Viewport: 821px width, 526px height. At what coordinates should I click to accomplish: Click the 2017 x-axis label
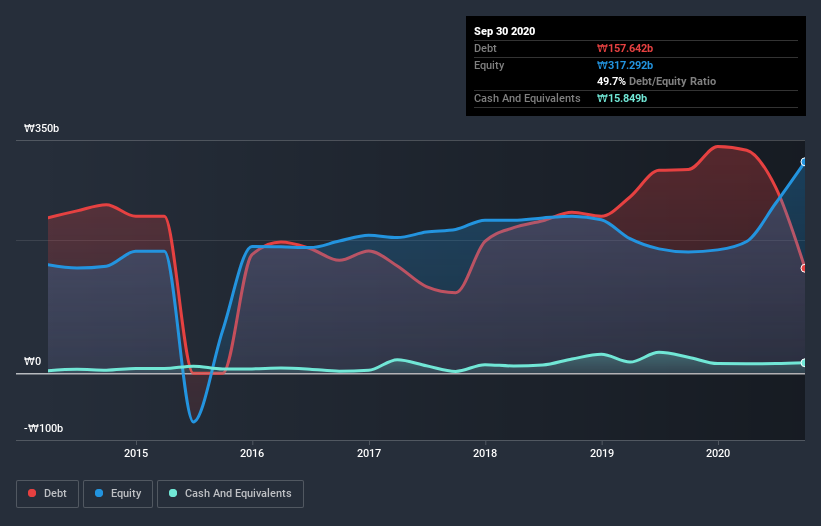click(369, 453)
